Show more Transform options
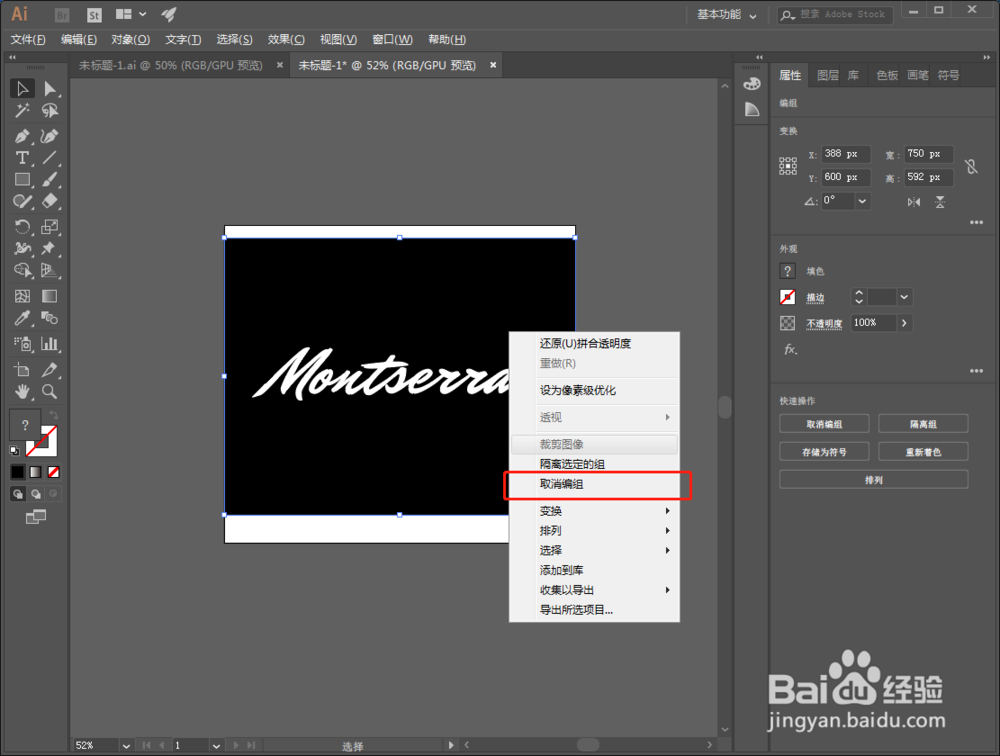Viewport: 1000px width, 756px height. 976,223
